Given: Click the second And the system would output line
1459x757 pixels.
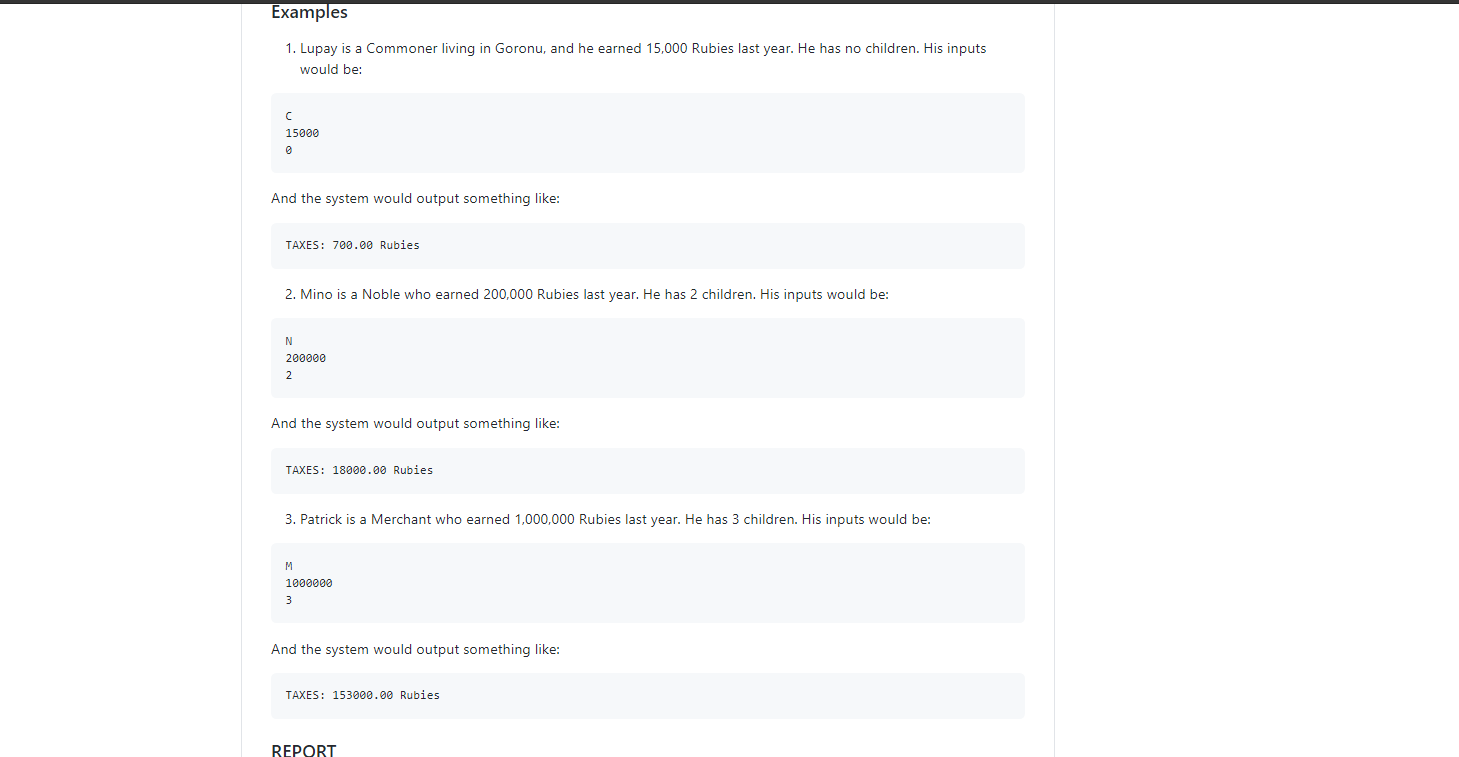Looking at the screenshot, I should click(415, 423).
